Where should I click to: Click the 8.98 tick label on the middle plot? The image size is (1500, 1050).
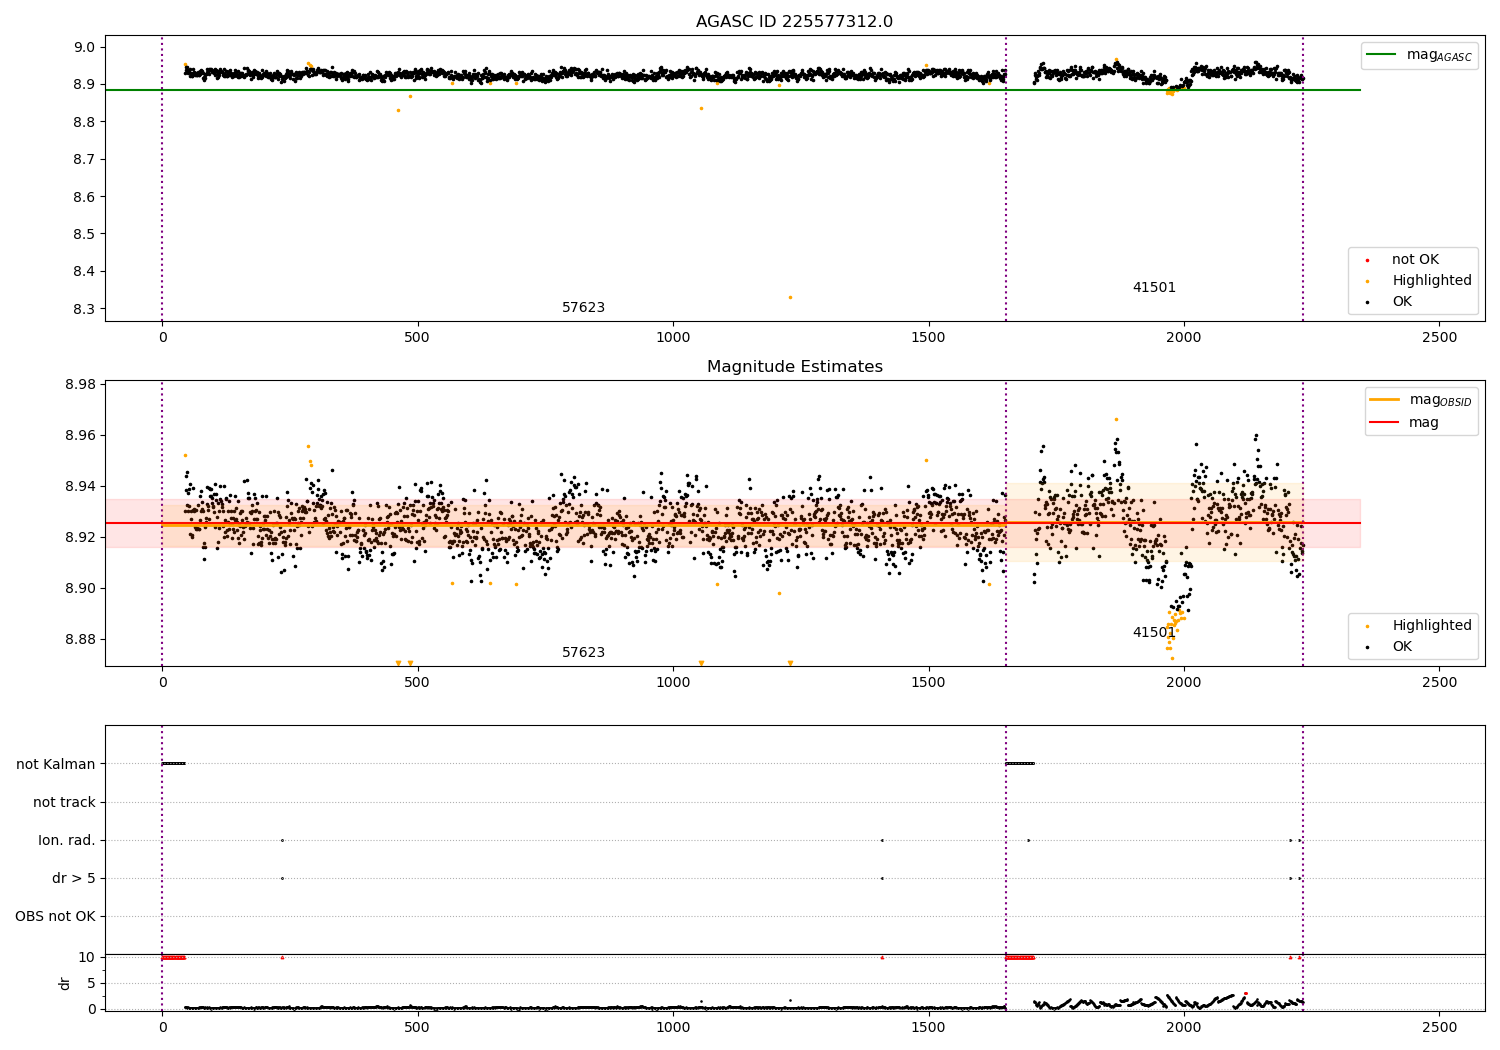81,384
